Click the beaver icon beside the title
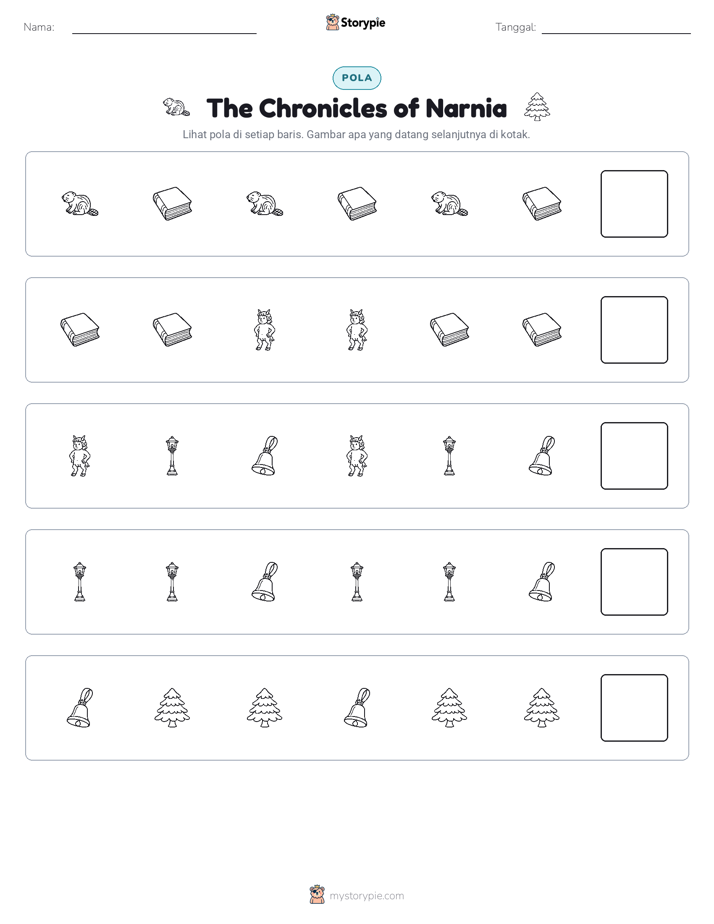 pyautogui.click(x=176, y=107)
